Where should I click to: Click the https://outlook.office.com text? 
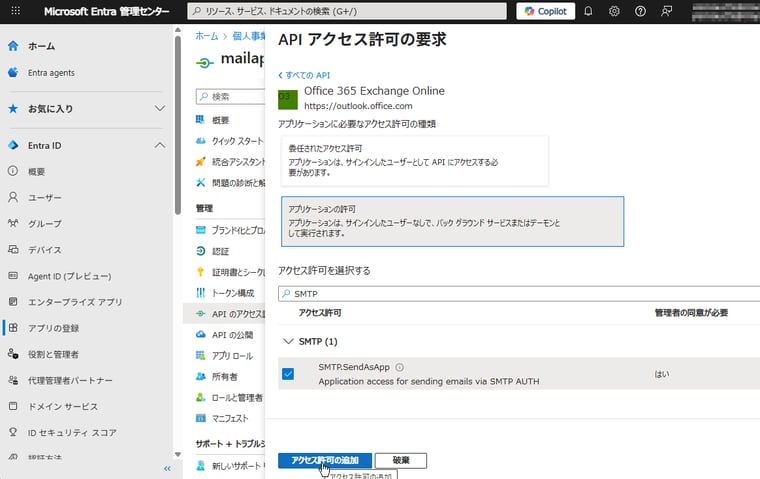pyautogui.click(x=358, y=106)
